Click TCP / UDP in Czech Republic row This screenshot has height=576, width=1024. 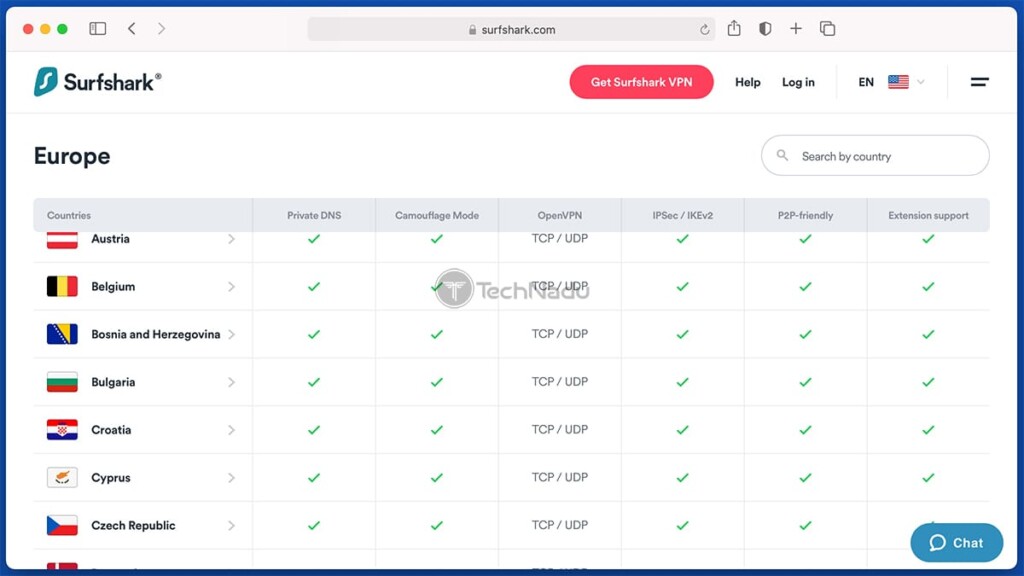click(x=560, y=524)
